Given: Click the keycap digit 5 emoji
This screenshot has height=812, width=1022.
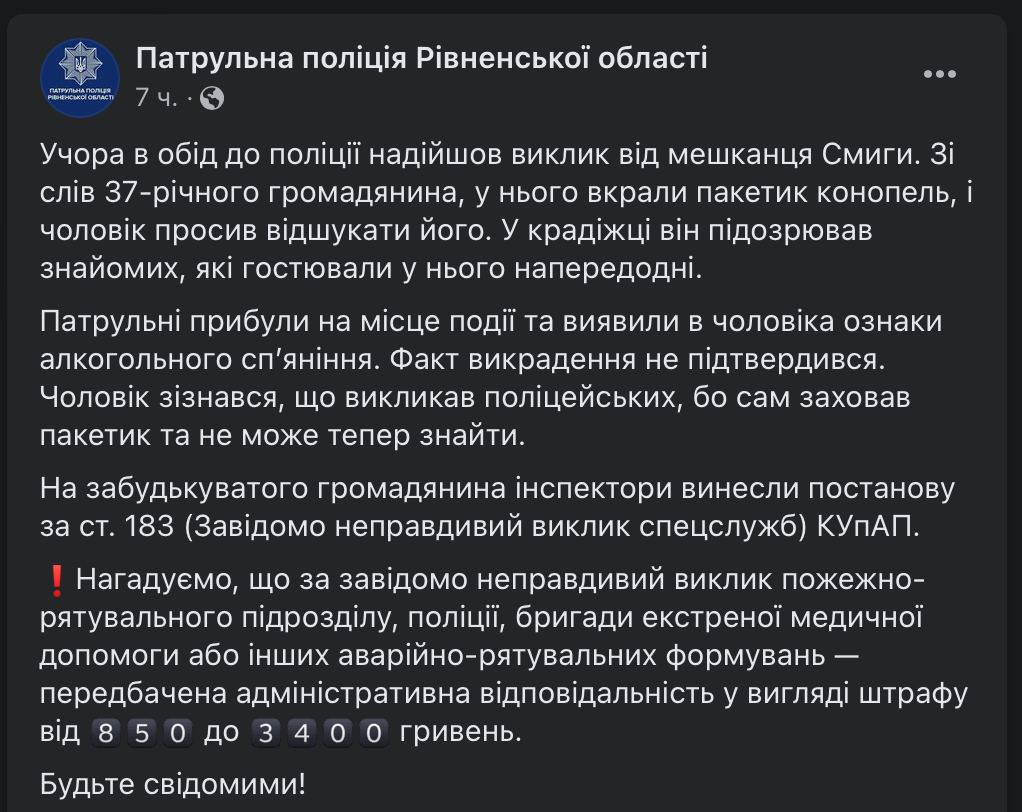Looking at the screenshot, I should click(142, 733).
